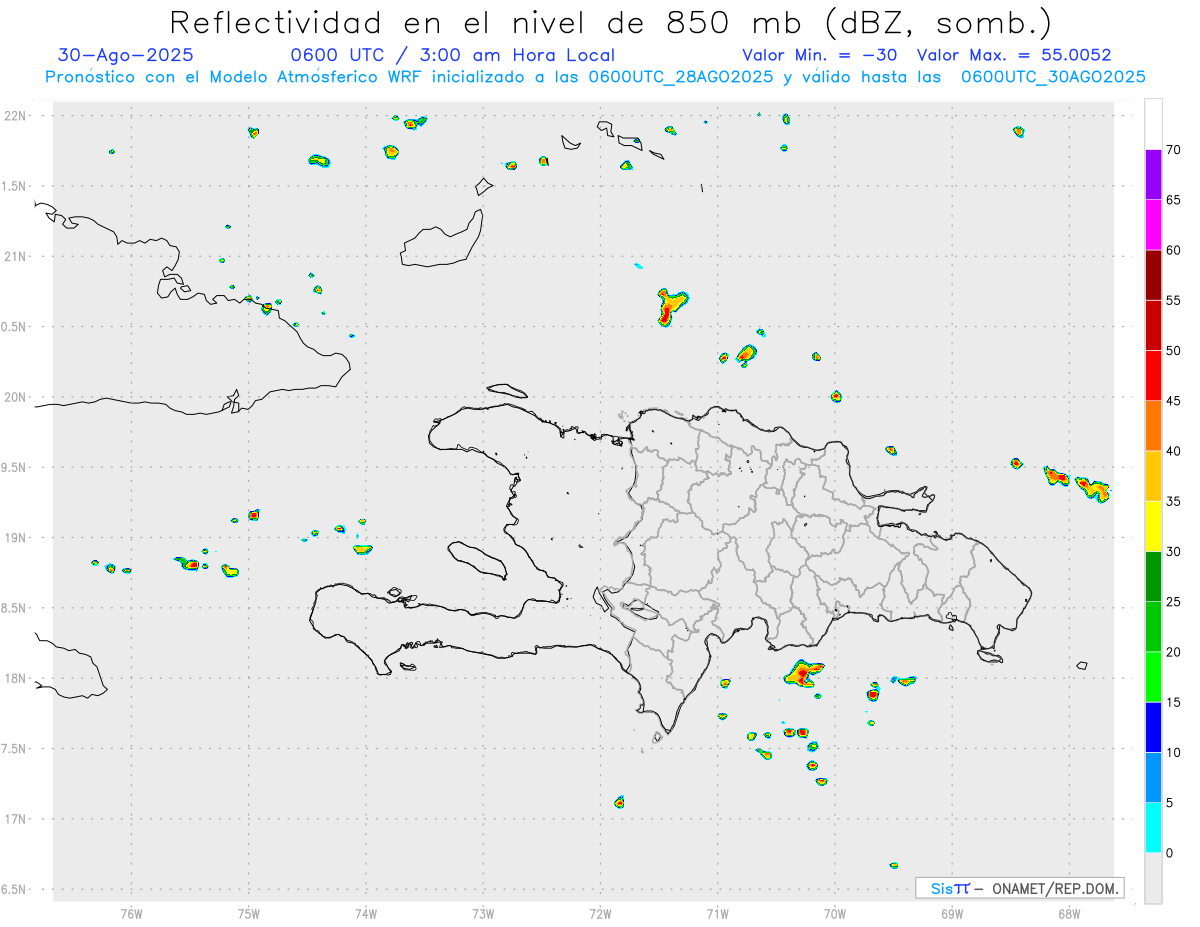Image resolution: width=1200 pixels, height=927 pixels.
Task: Select the cyan 0-5 dBZ legend band
Action: 1153,827
